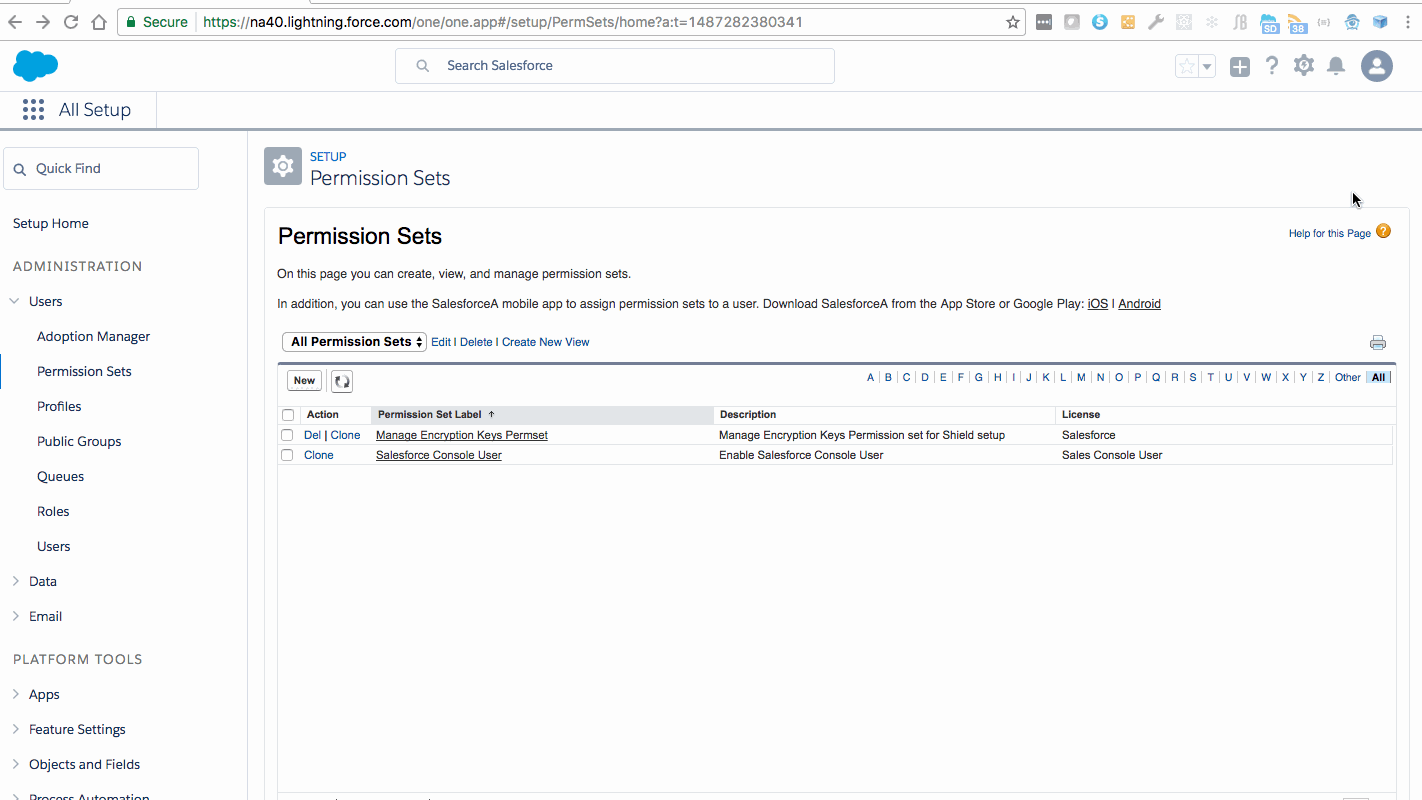The image size is (1422, 800).
Task: Click Create New View link
Action: pos(546,342)
